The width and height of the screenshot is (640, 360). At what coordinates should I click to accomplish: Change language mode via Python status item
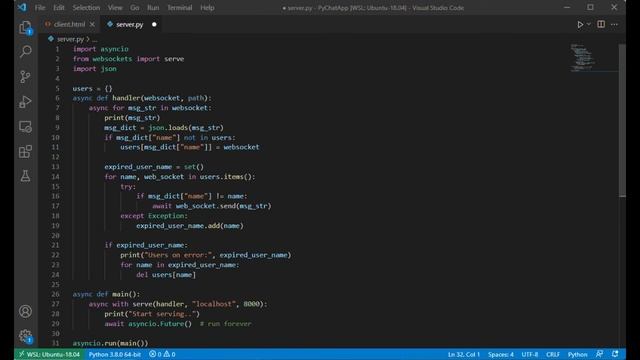click(577, 354)
